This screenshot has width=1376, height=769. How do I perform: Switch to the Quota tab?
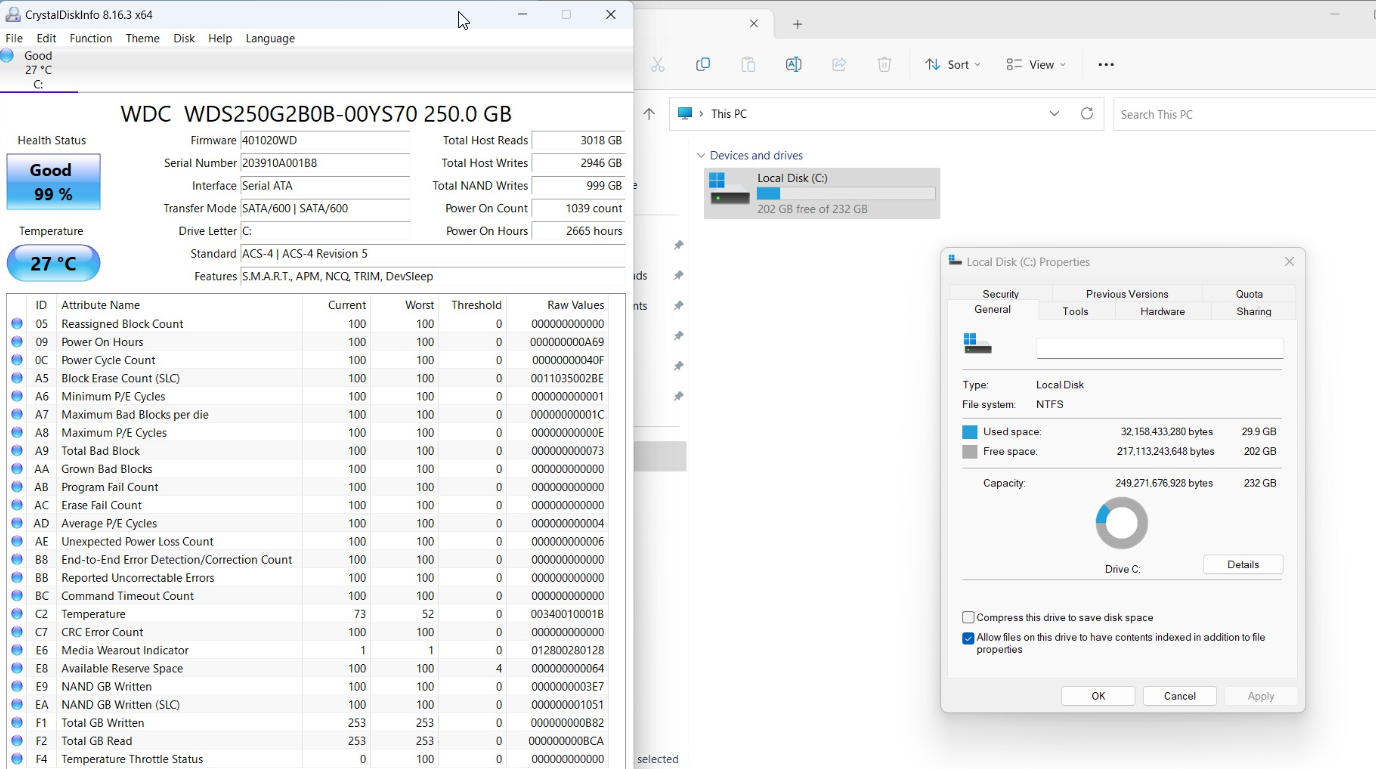(1249, 294)
